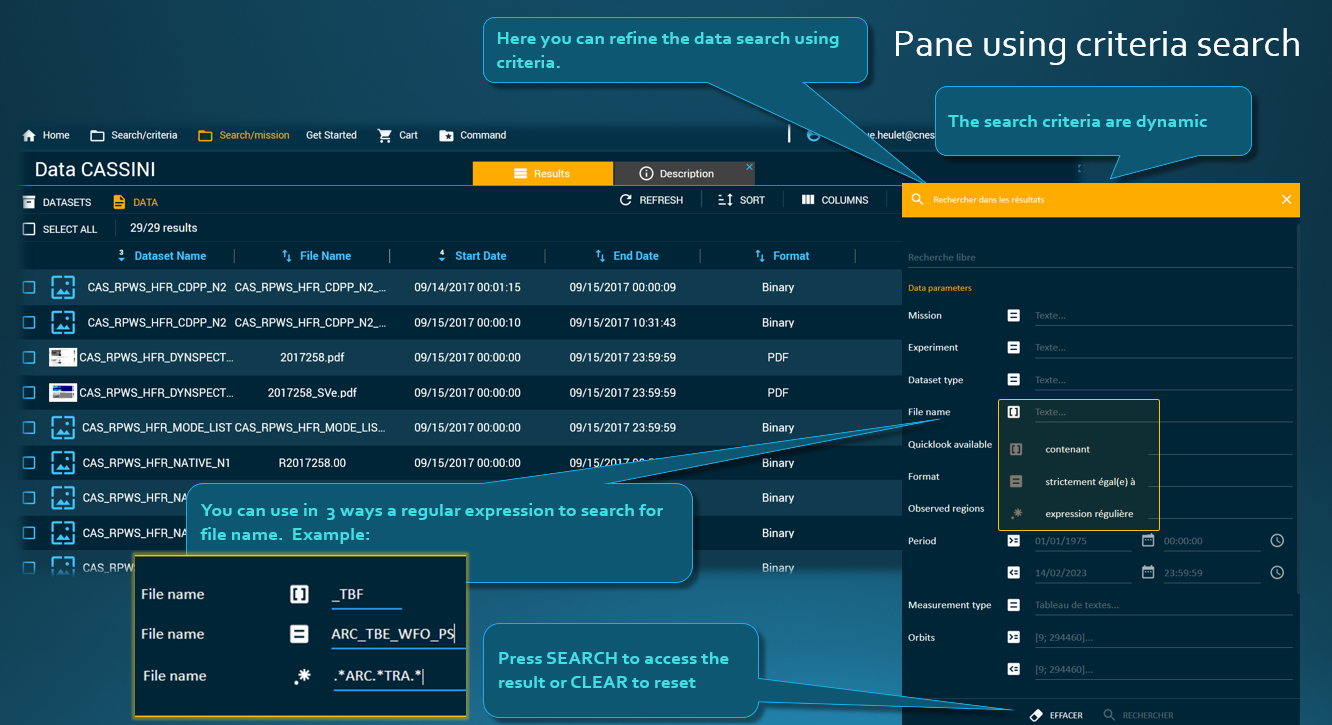The image size is (1332, 725).
Task: Open the Get Started menu item
Action: 331,135
